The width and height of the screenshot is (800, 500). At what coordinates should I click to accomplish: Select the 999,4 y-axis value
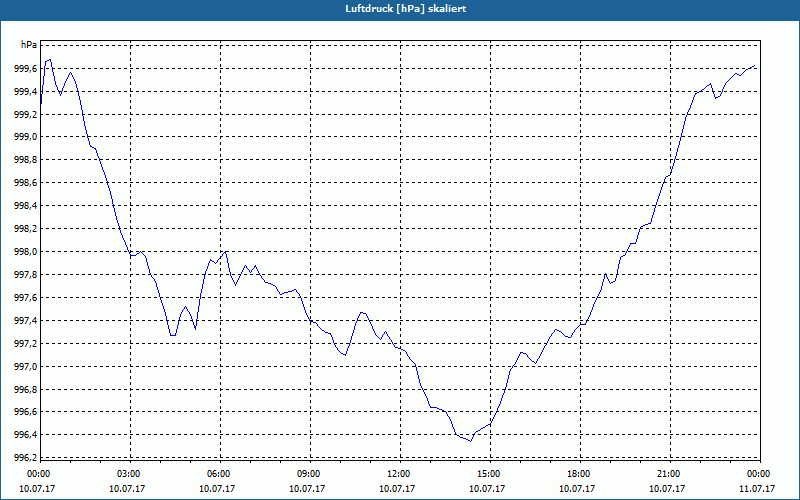[26, 91]
